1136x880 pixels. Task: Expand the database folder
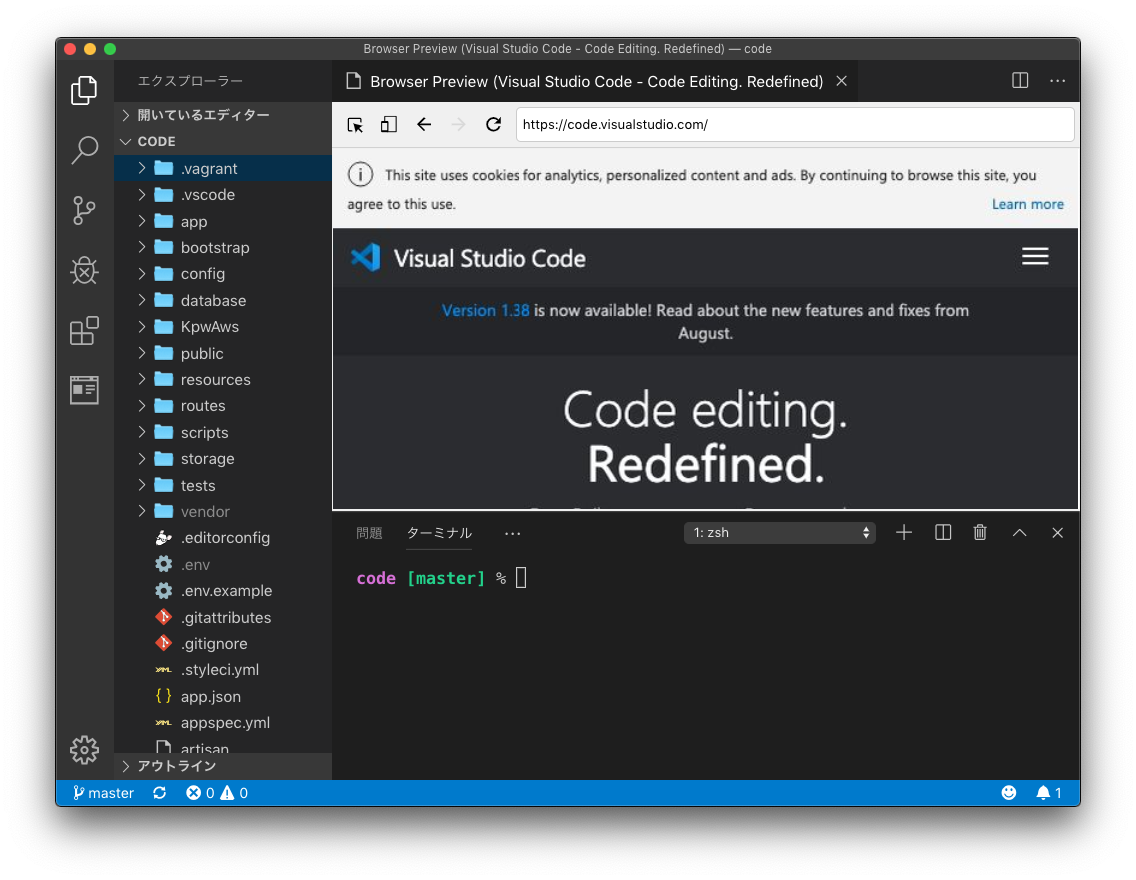click(x=223, y=301)
